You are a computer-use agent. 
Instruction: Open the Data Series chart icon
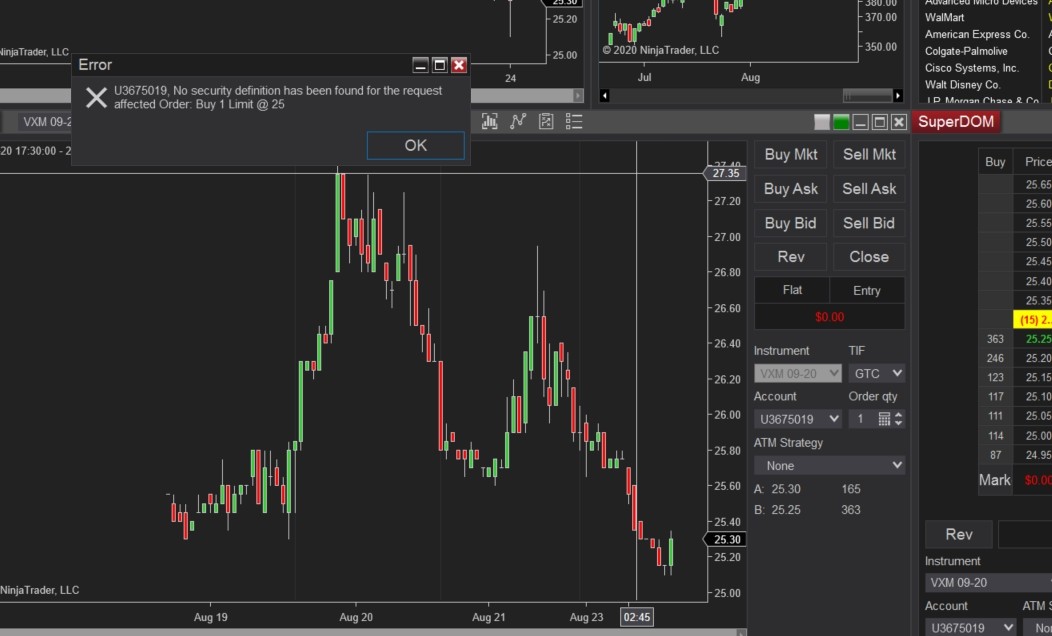[490, 121]
